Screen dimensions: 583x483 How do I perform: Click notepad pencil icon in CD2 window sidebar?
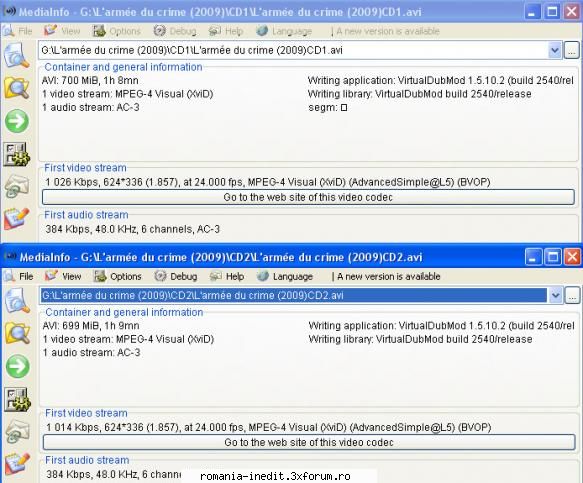17,463
